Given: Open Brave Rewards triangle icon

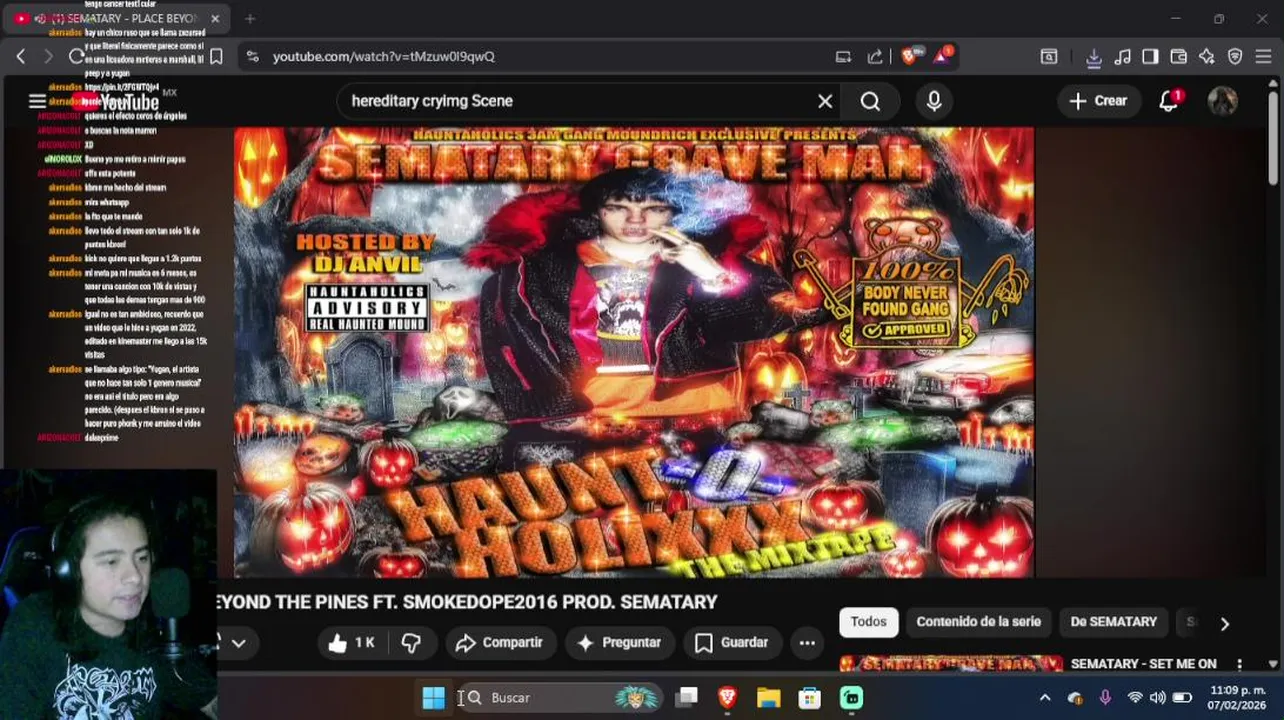Looking at the screenshot, I should (x=942, y=56).
